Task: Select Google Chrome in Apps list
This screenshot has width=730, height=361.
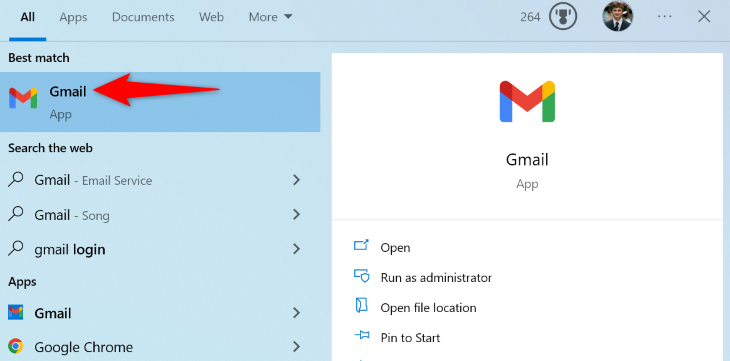Action: click(x=160, y=347)
